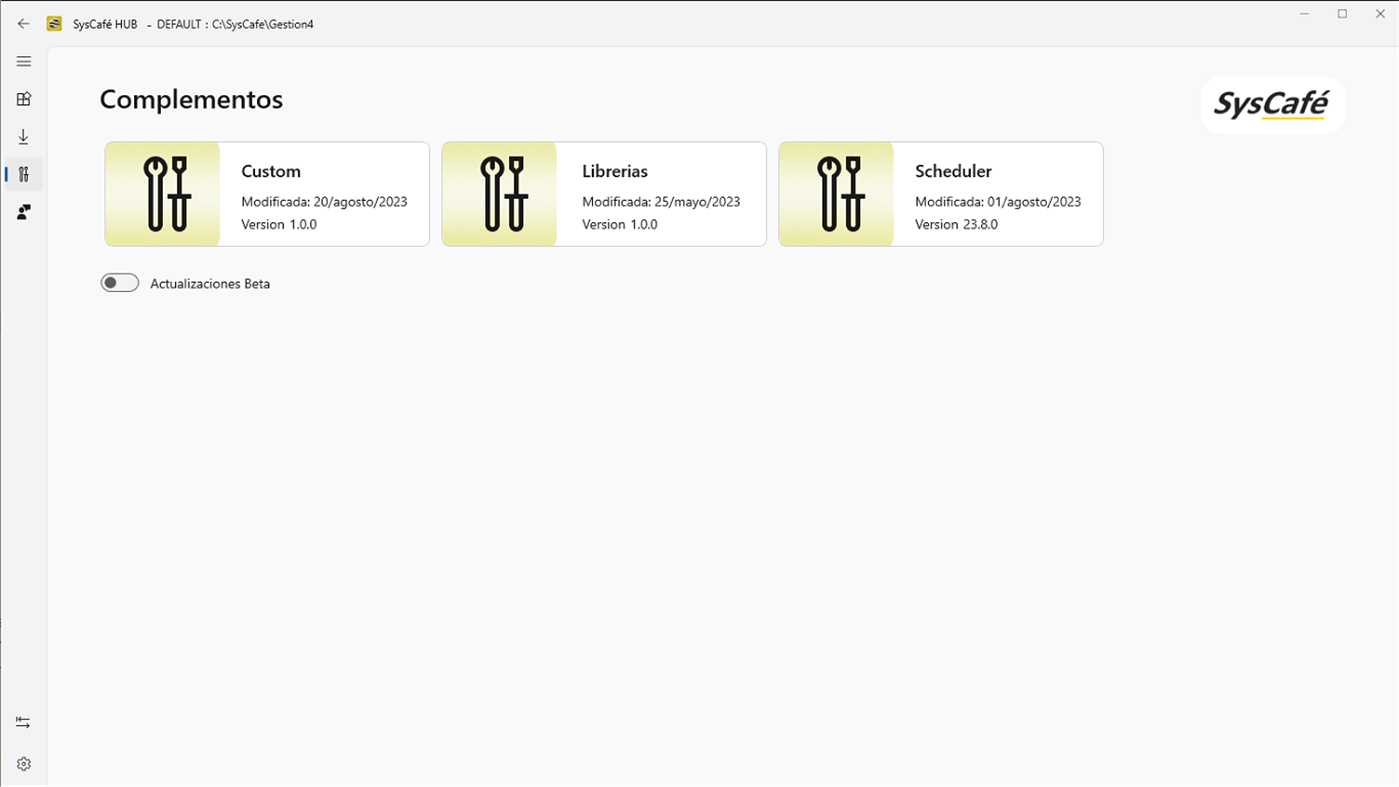The height and width of the screenshot is (787, 1399).
Task: Open the Complementos tools section in the sidebar
Action: click(x=23, y=173)
